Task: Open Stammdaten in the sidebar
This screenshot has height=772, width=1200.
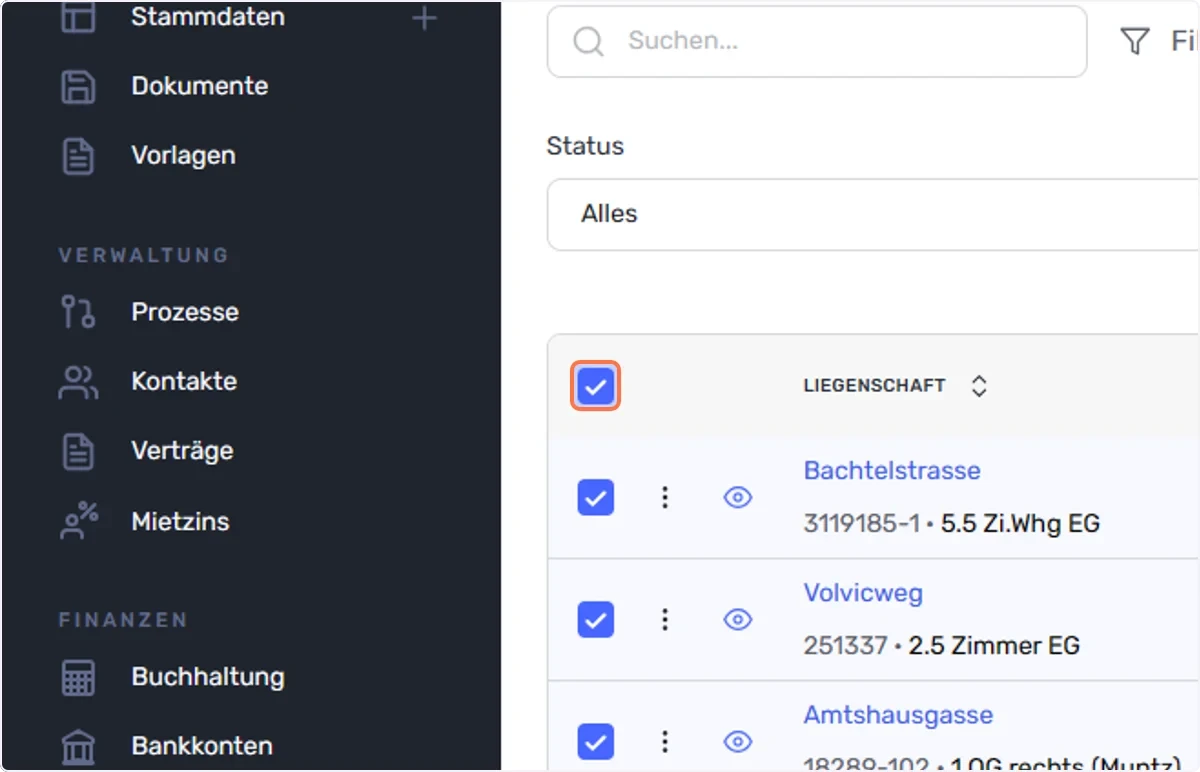Action: (208, 17)
